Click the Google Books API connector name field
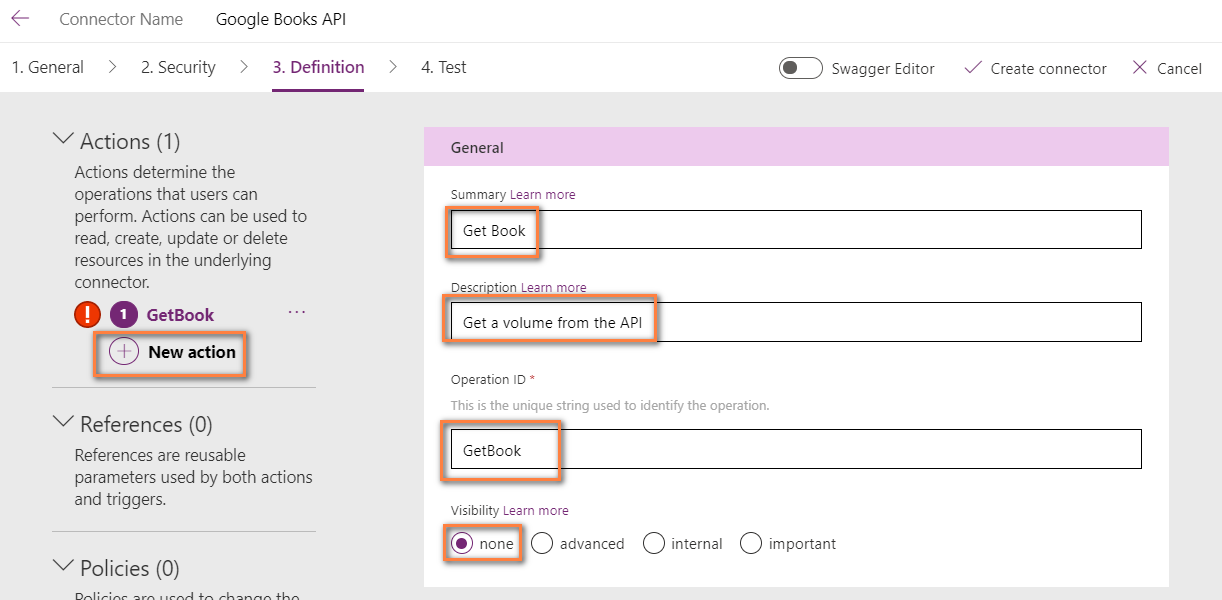The width and height of the screenshot is (1222, 600). [x=281, y=19]
